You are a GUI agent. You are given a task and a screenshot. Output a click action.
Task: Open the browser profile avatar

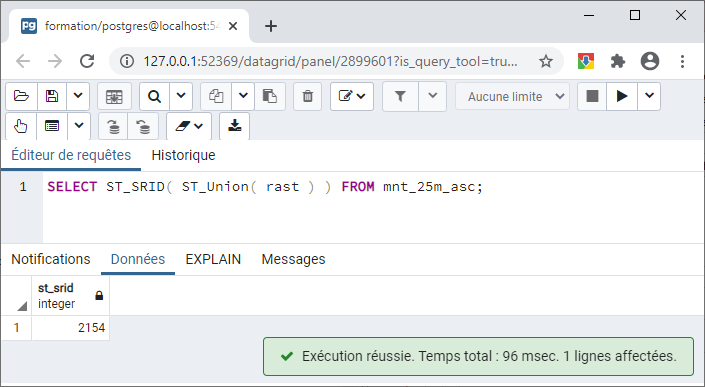click(x=650, y=61)
